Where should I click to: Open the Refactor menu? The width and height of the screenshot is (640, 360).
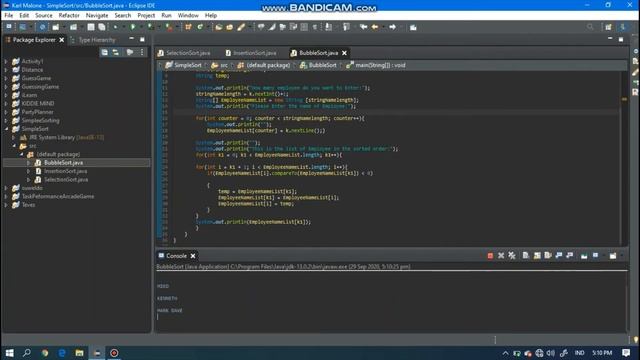point(69,15)
